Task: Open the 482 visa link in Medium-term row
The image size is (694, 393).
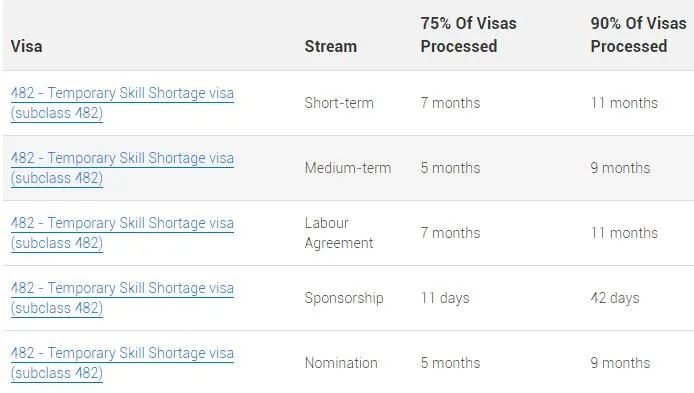Action: point(122,168)
